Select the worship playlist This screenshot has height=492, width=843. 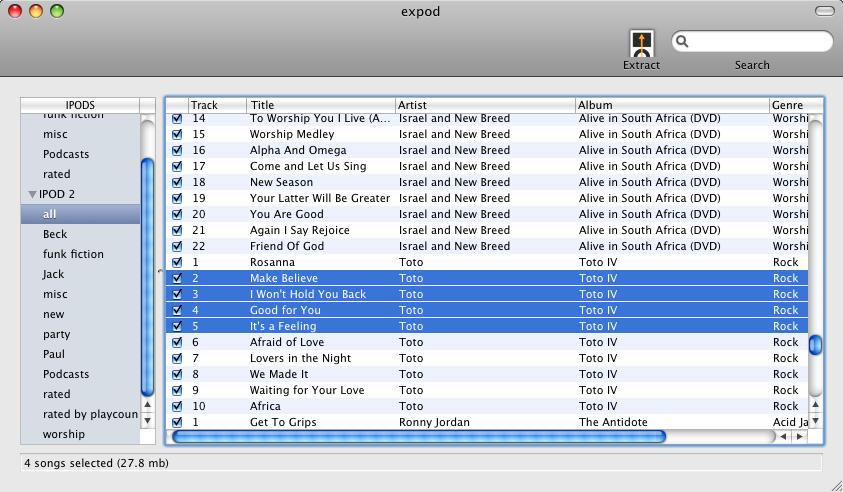click(80, 434)
